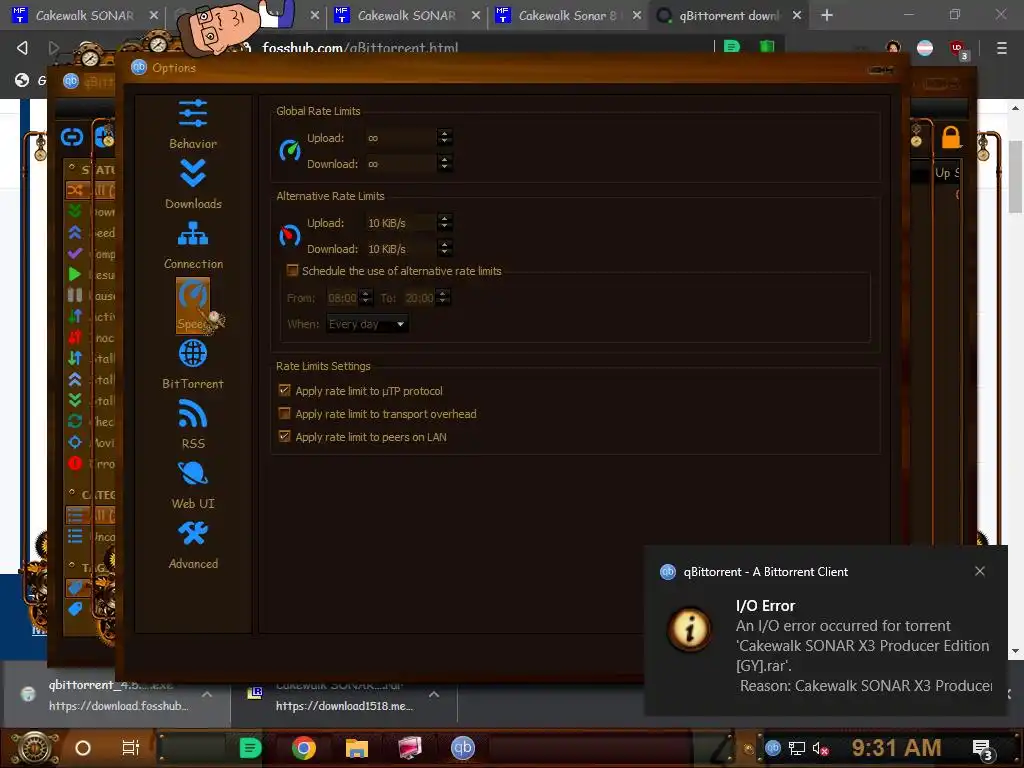Open the Start menu steampunk button
This screenshot has height=768, width=1024.
35,748
